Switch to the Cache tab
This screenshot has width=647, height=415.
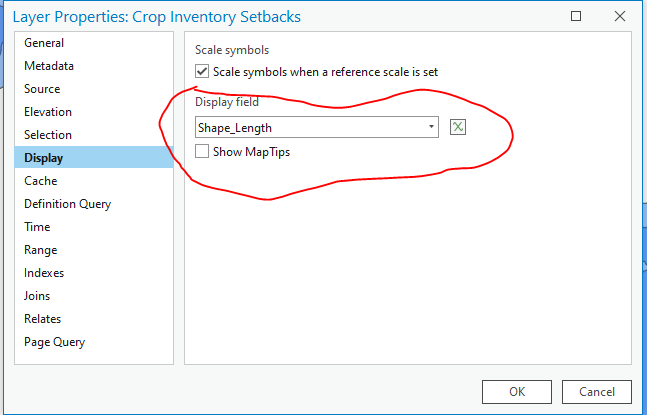point(41,181)
